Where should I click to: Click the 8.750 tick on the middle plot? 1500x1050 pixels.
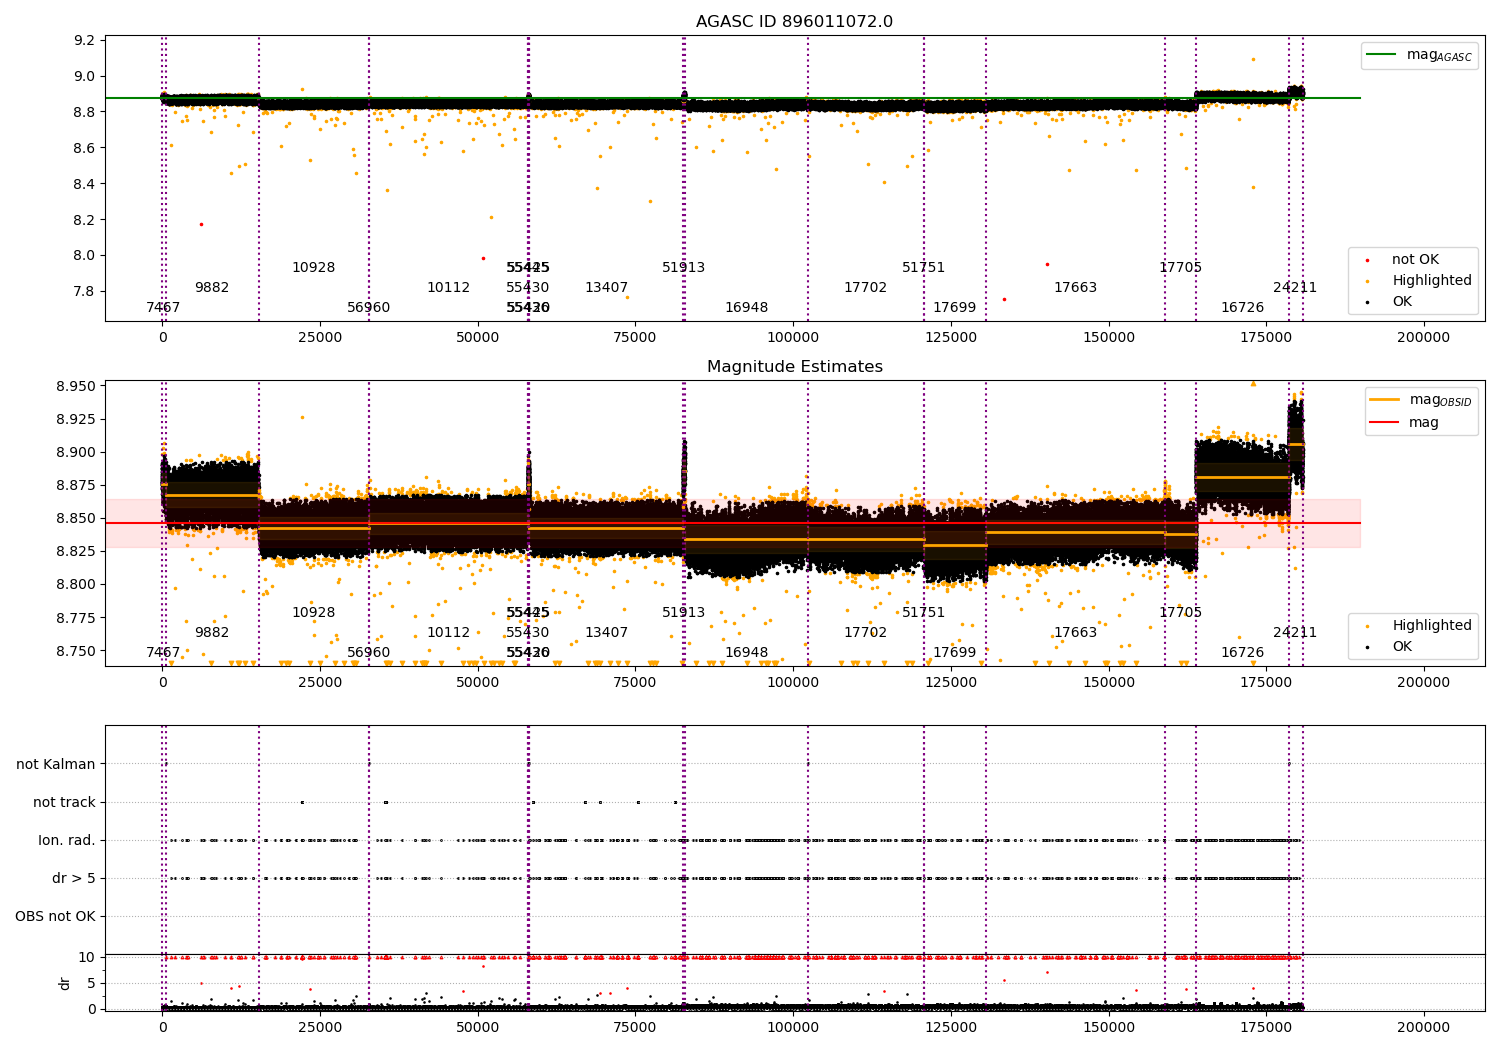[77, 651]
